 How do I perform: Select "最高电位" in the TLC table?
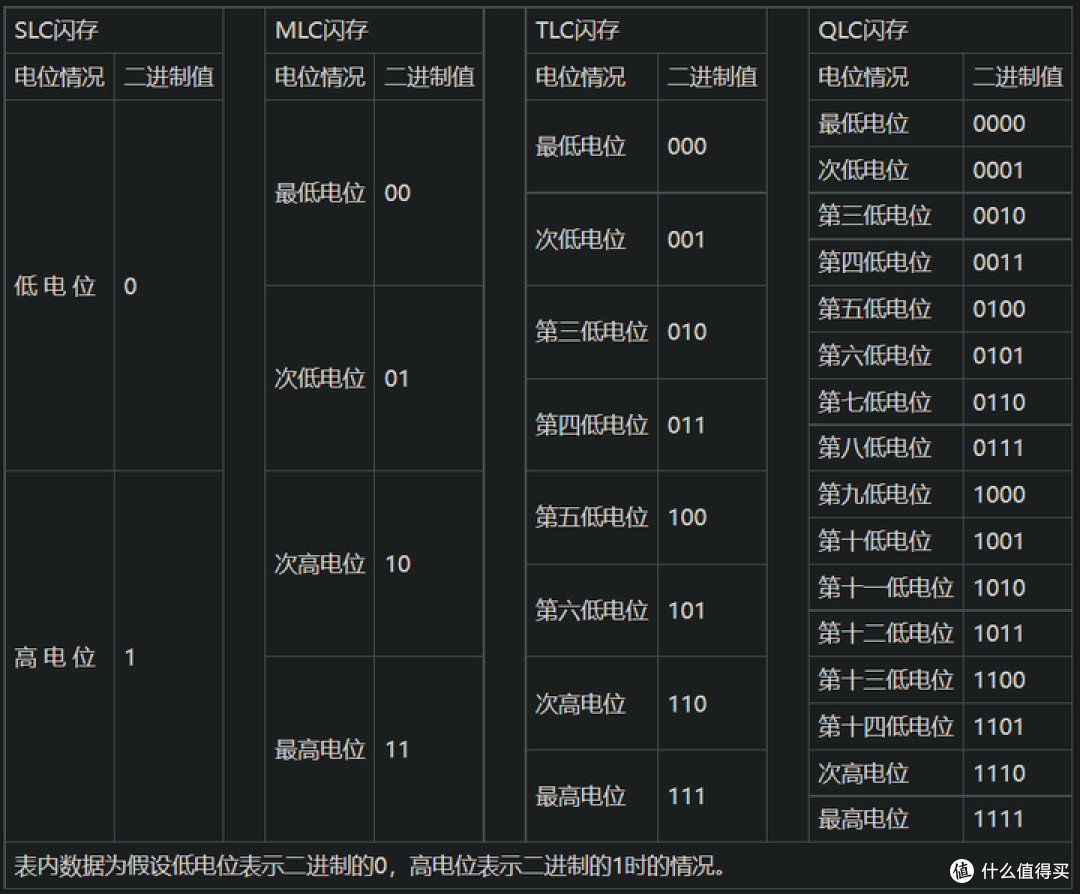(581, 796)
